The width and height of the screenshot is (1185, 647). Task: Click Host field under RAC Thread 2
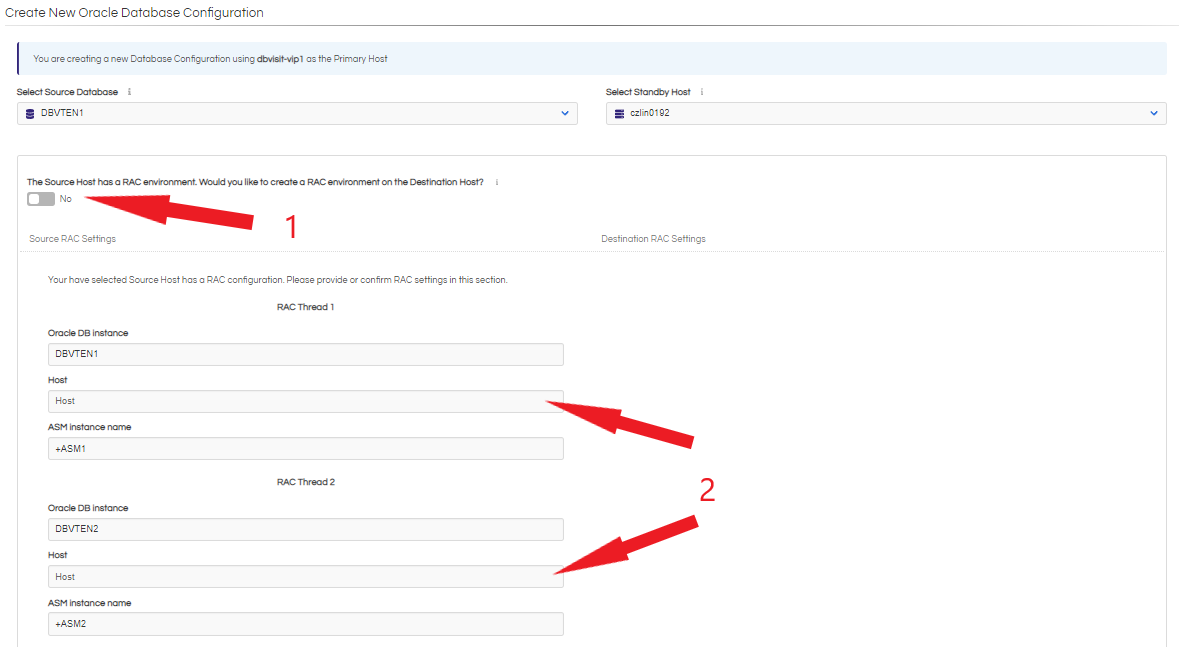[305, 577]
